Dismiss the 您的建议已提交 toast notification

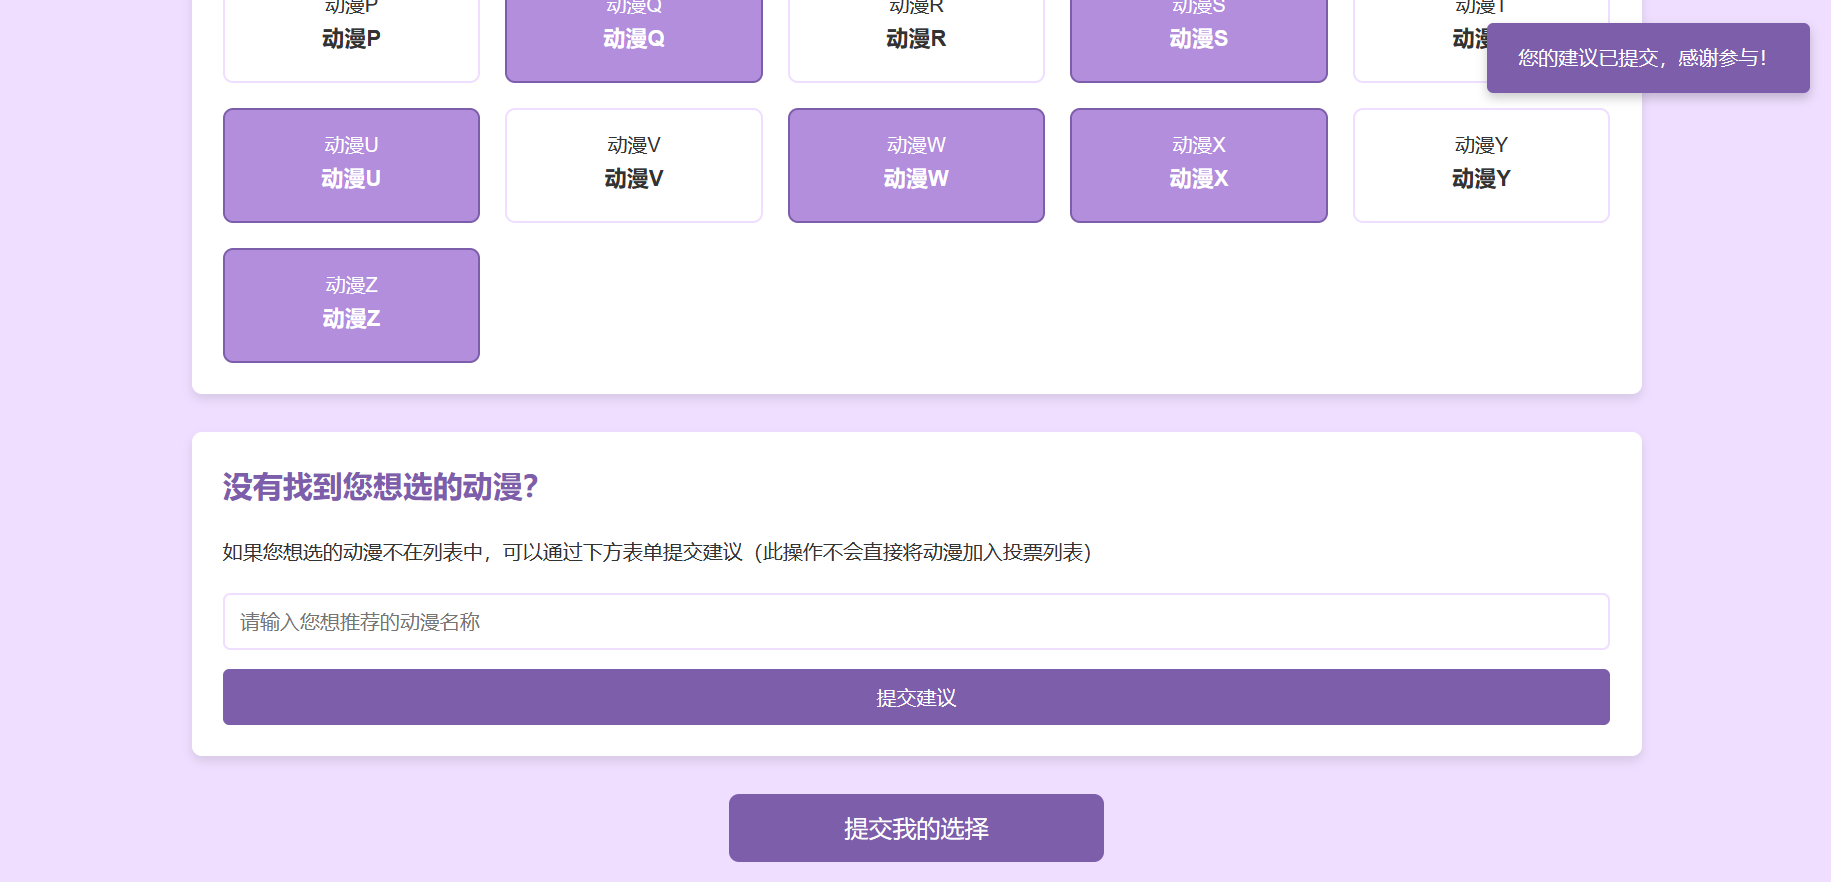tap(1647, 58)
